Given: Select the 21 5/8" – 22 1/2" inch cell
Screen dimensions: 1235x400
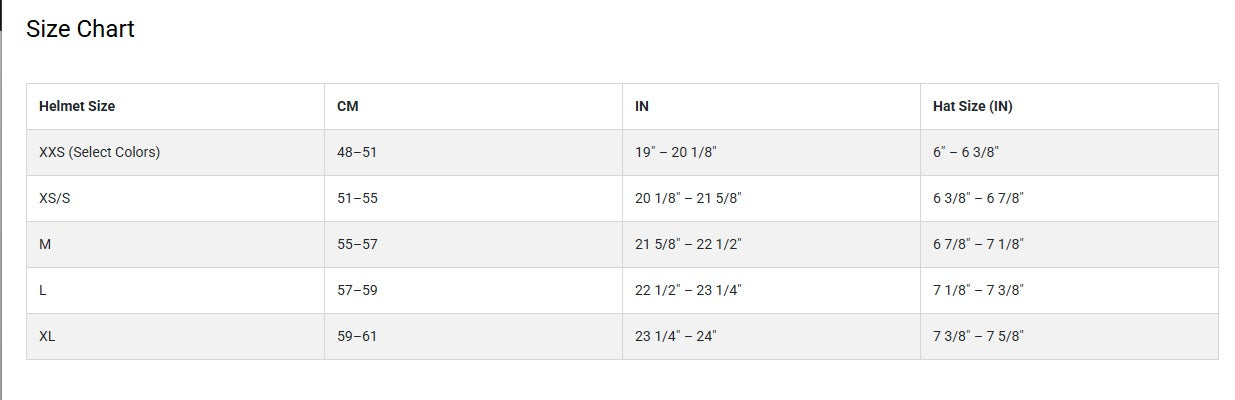Looking at the screenshot, I should (x=688, y=244).
